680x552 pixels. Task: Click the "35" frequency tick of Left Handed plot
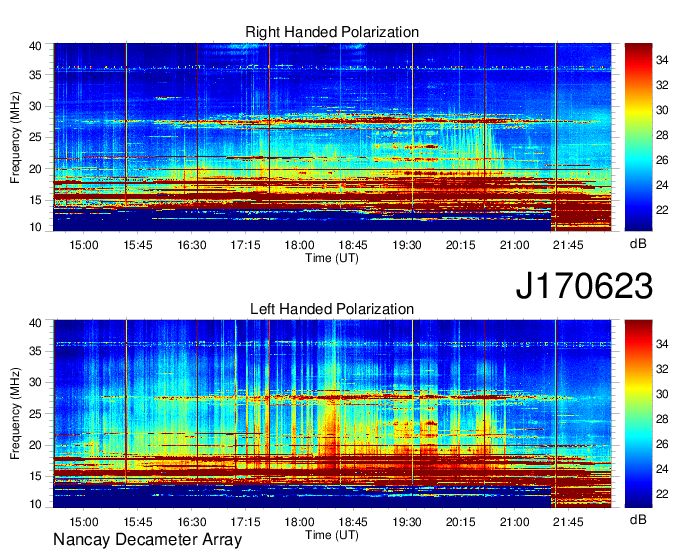(36, 351)
